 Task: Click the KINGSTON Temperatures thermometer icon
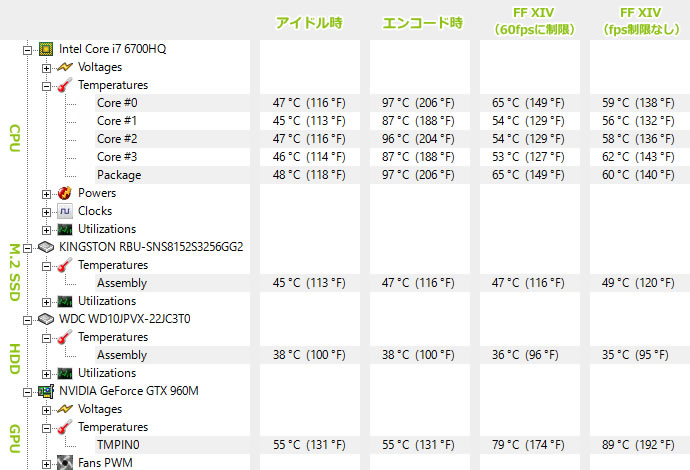(x=65, y=265)
